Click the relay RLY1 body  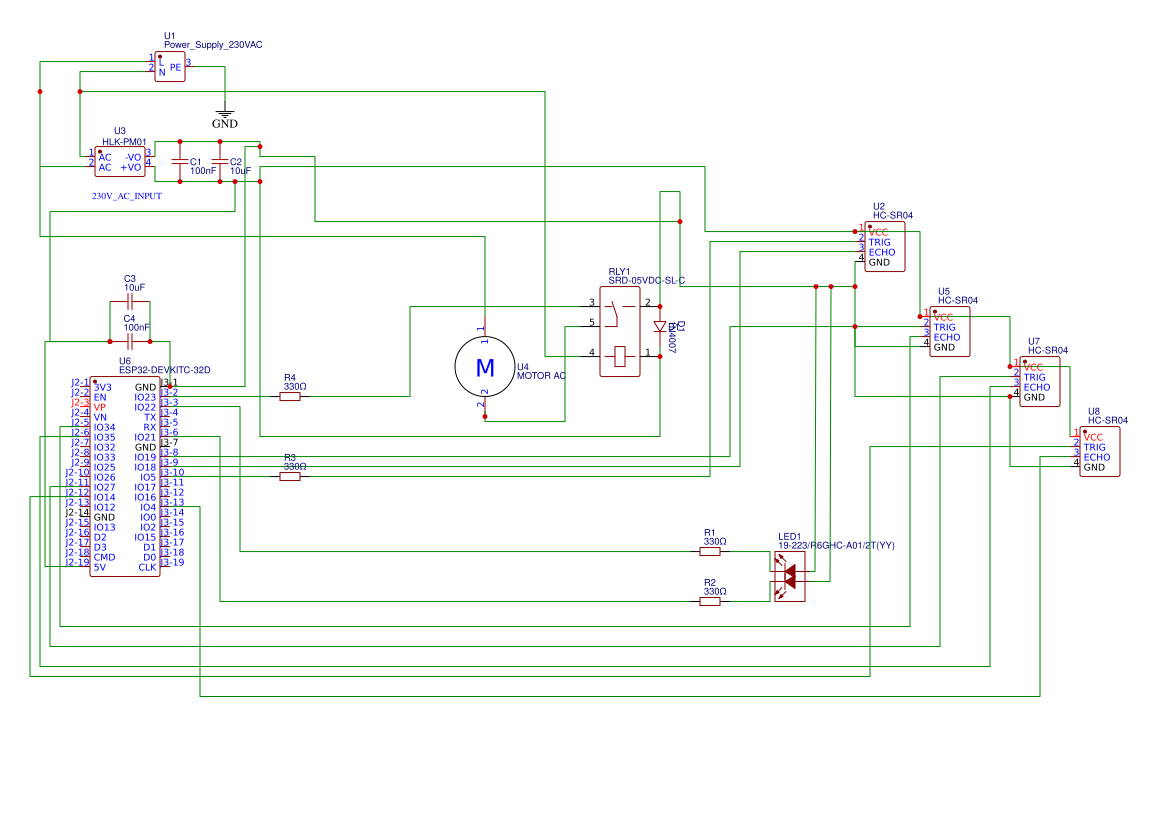pos(620,331)
